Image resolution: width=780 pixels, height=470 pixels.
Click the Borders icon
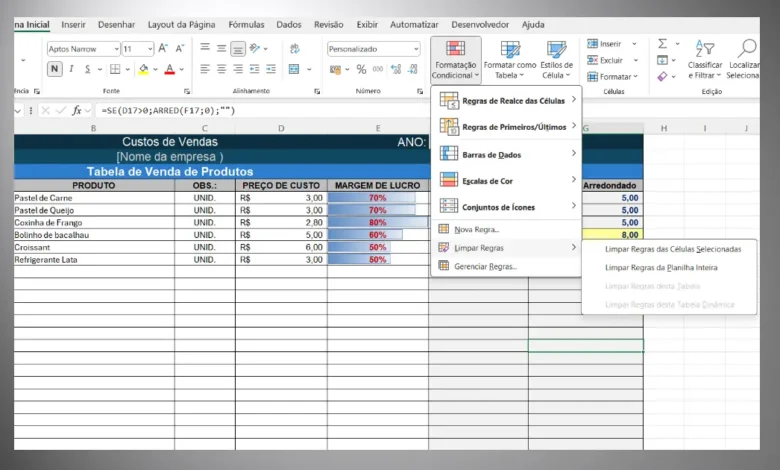click(115, 69)
